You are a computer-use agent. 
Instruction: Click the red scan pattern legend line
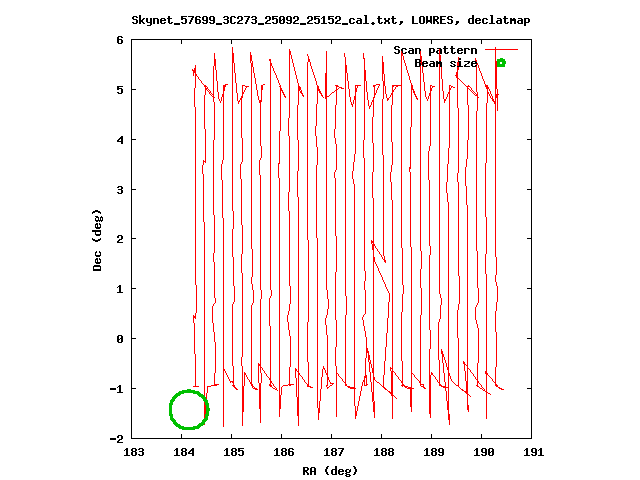(501, 49)
